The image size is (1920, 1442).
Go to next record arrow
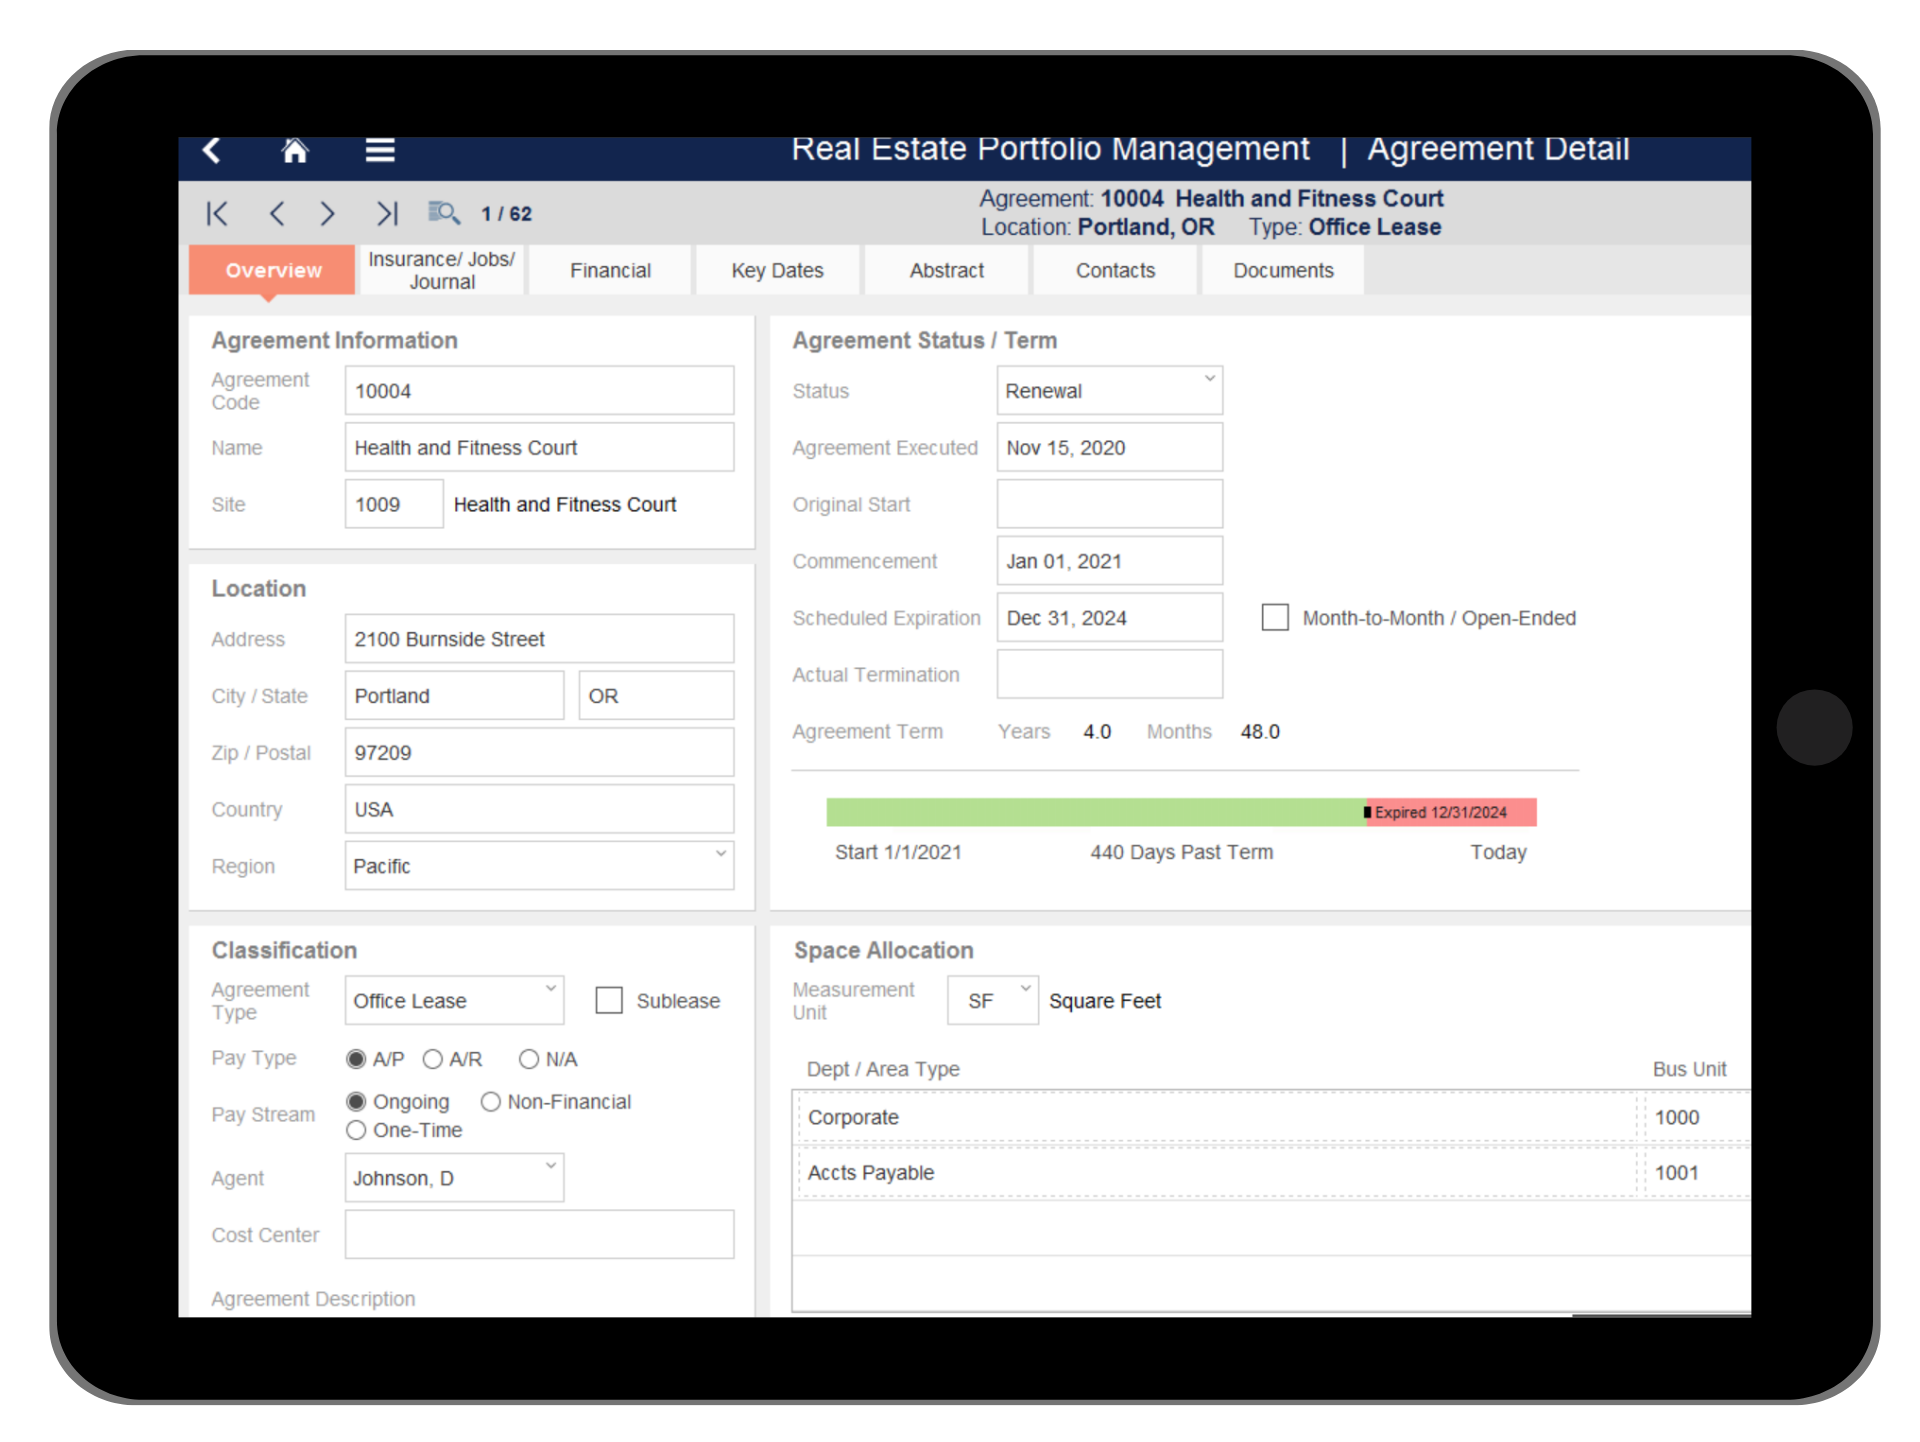coord(327,213)
